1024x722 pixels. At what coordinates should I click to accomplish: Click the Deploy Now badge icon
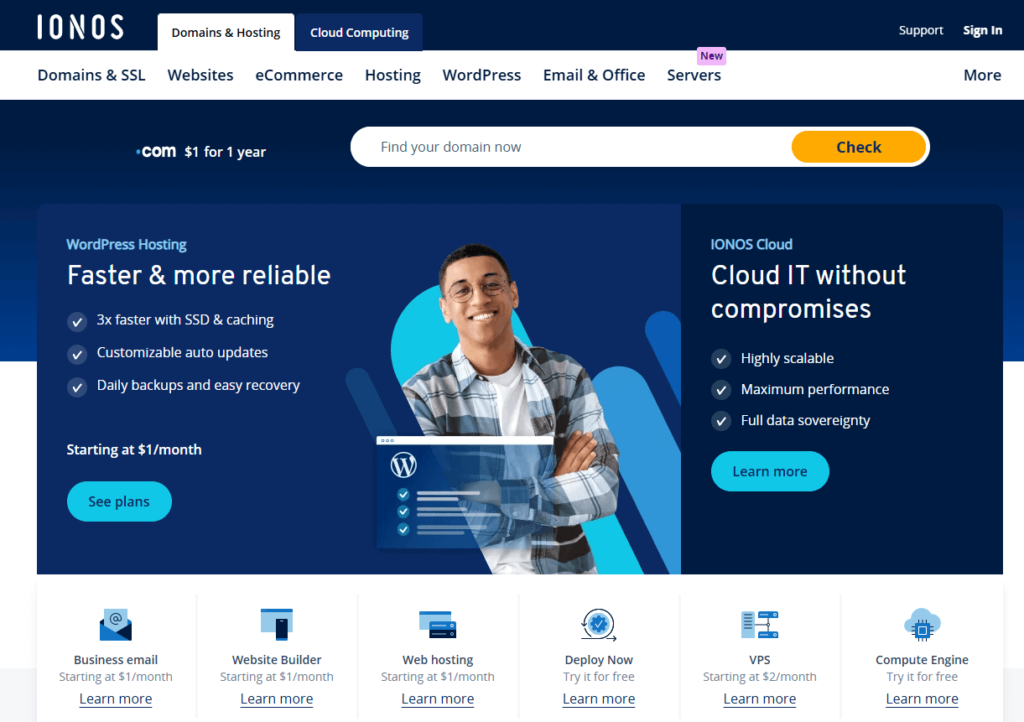coord(598,625)
